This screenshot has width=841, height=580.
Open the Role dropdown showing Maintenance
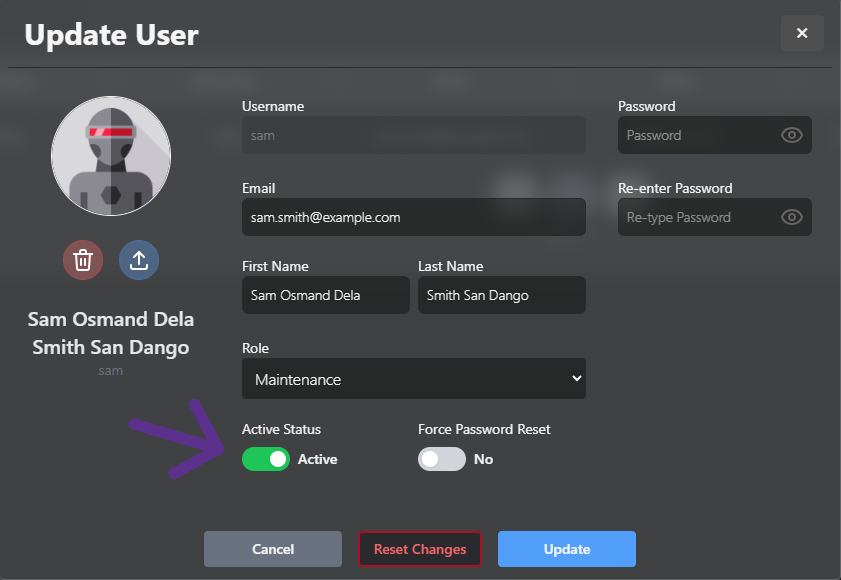pos(413,379)
